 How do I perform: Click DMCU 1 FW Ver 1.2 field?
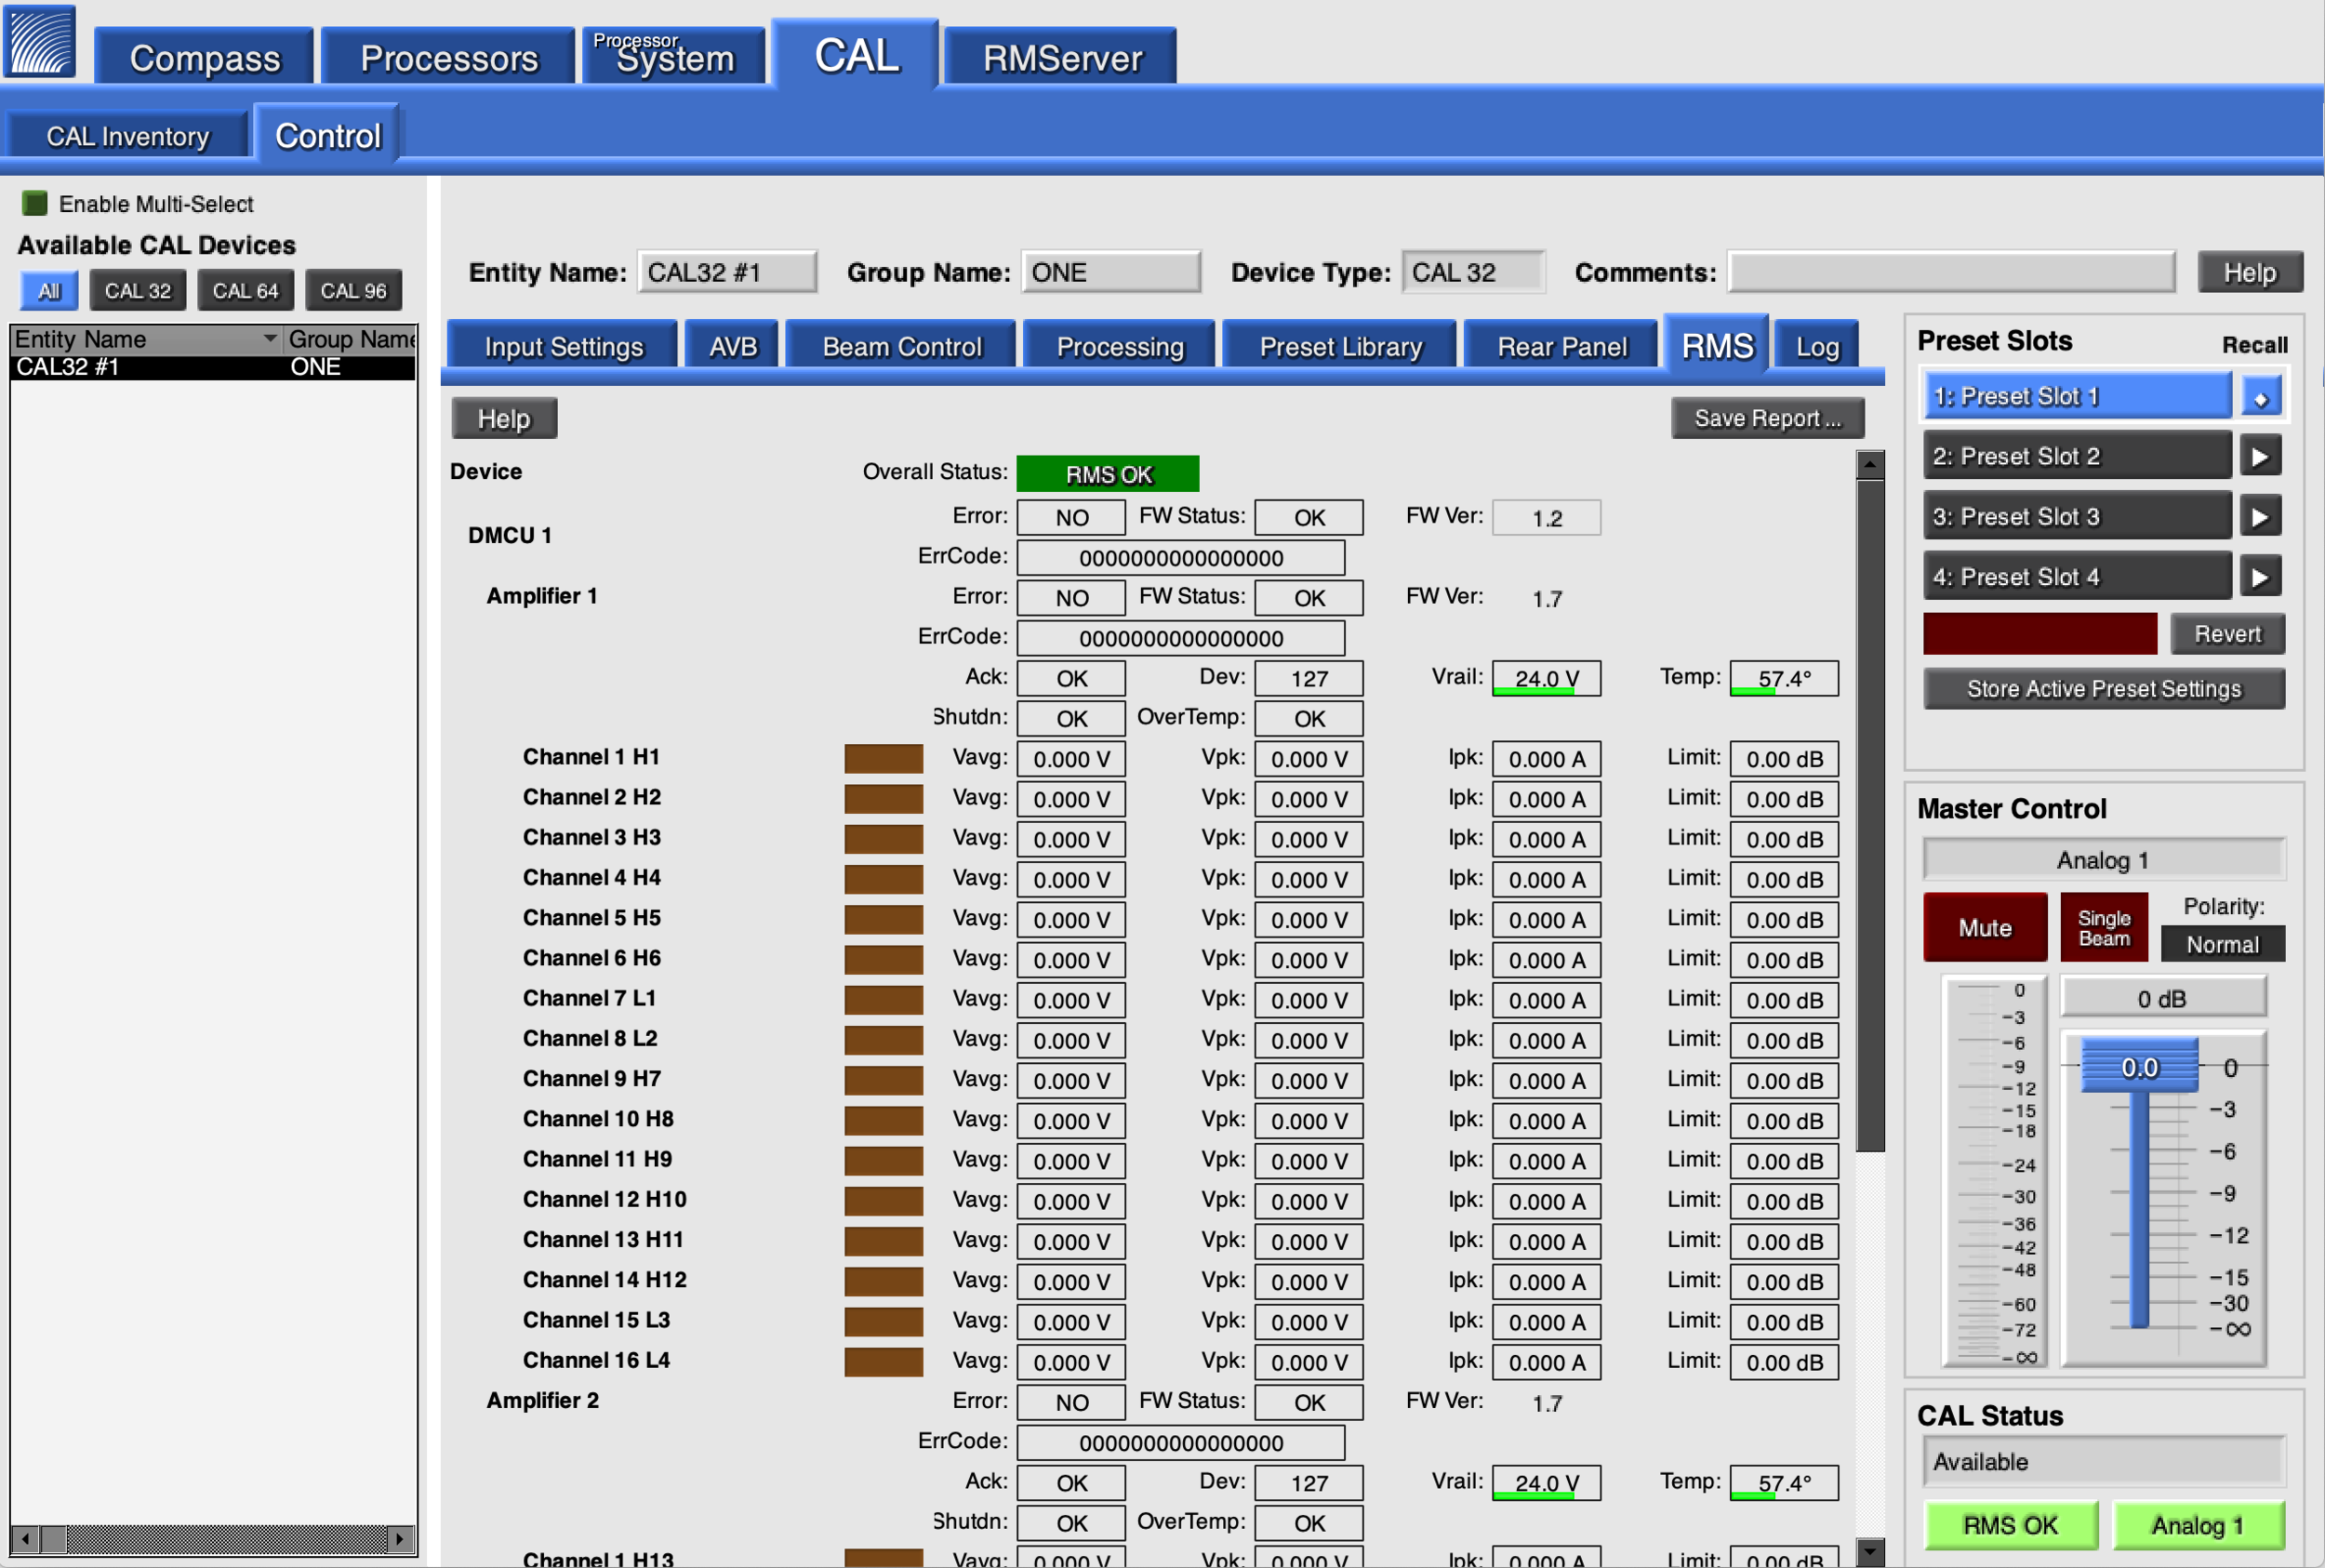1546,518
